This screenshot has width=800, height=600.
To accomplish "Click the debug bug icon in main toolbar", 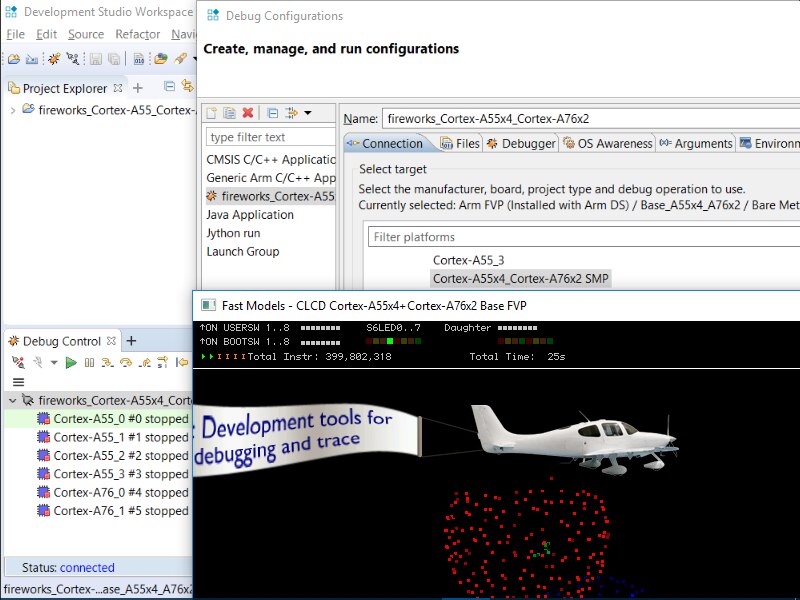I will [54, 59].
